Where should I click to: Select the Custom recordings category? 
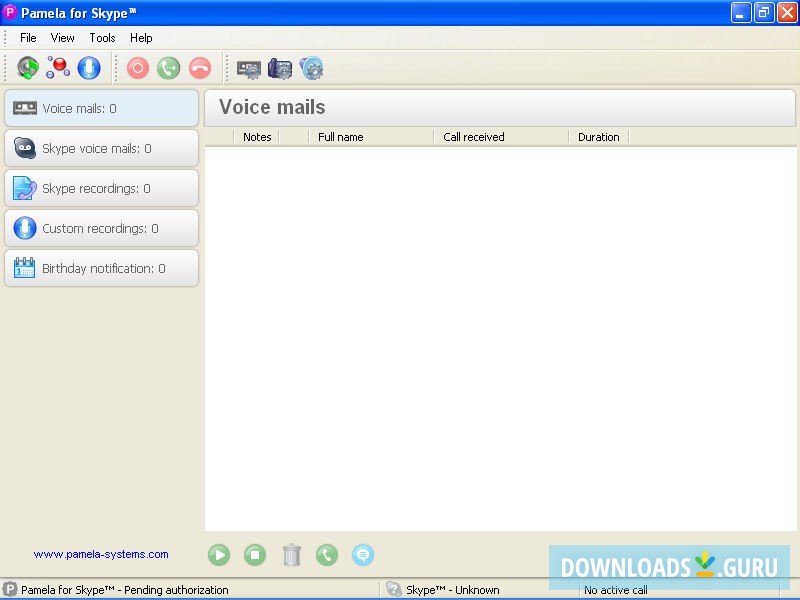102,228
